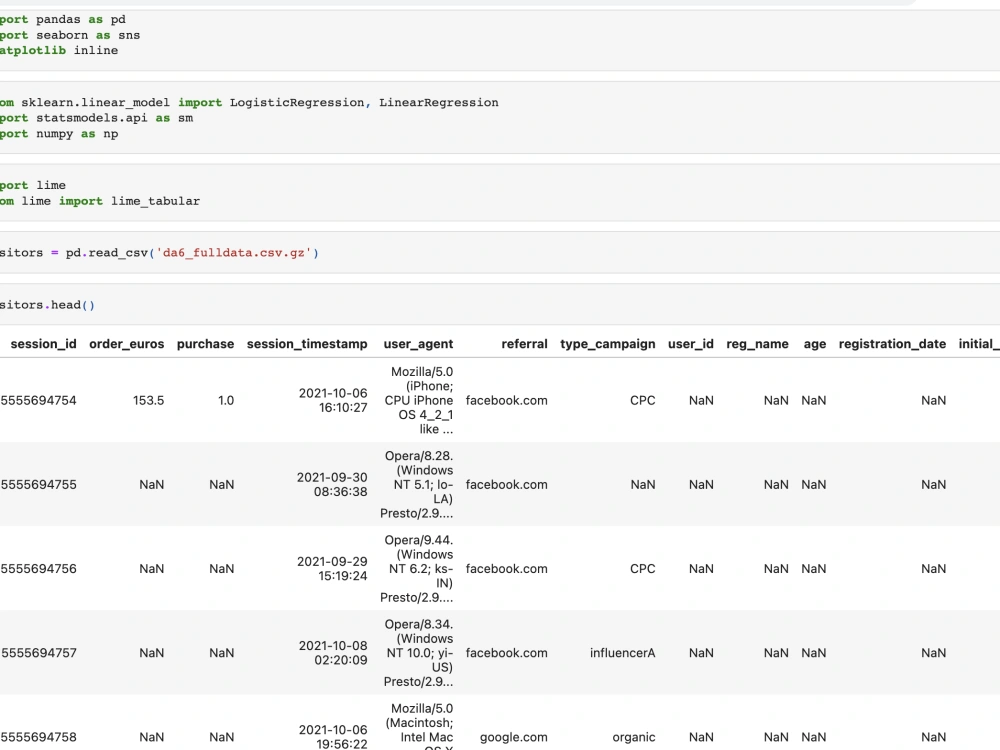Click the order_euros column header
Screen dimensions: 1000x750
pos(126,343)
